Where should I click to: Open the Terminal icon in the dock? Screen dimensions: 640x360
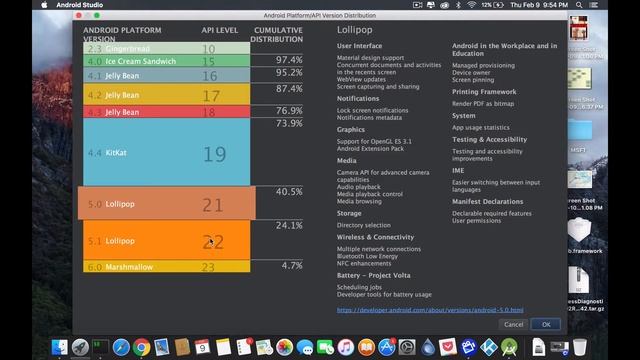point(100,347)
